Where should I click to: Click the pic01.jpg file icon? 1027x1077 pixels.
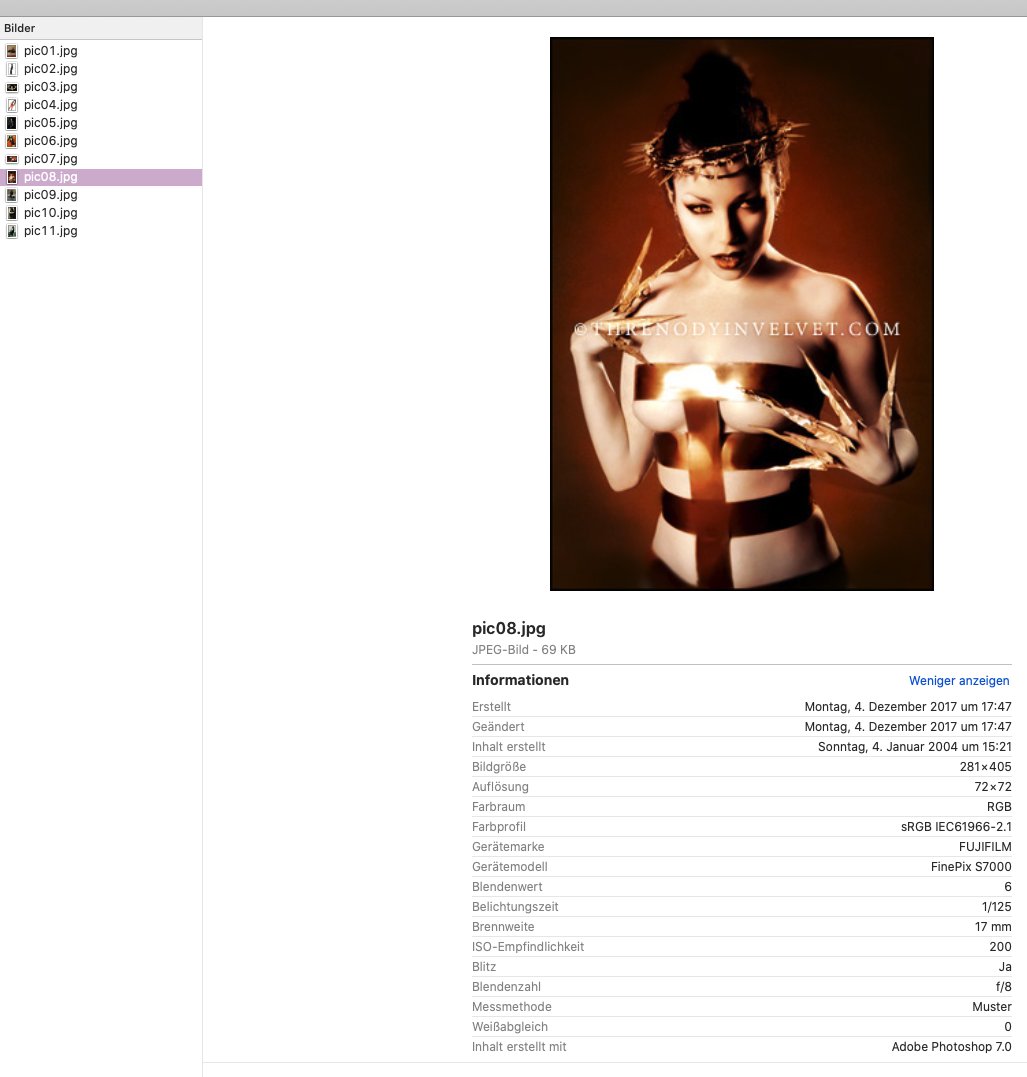(x=12, y=51)
